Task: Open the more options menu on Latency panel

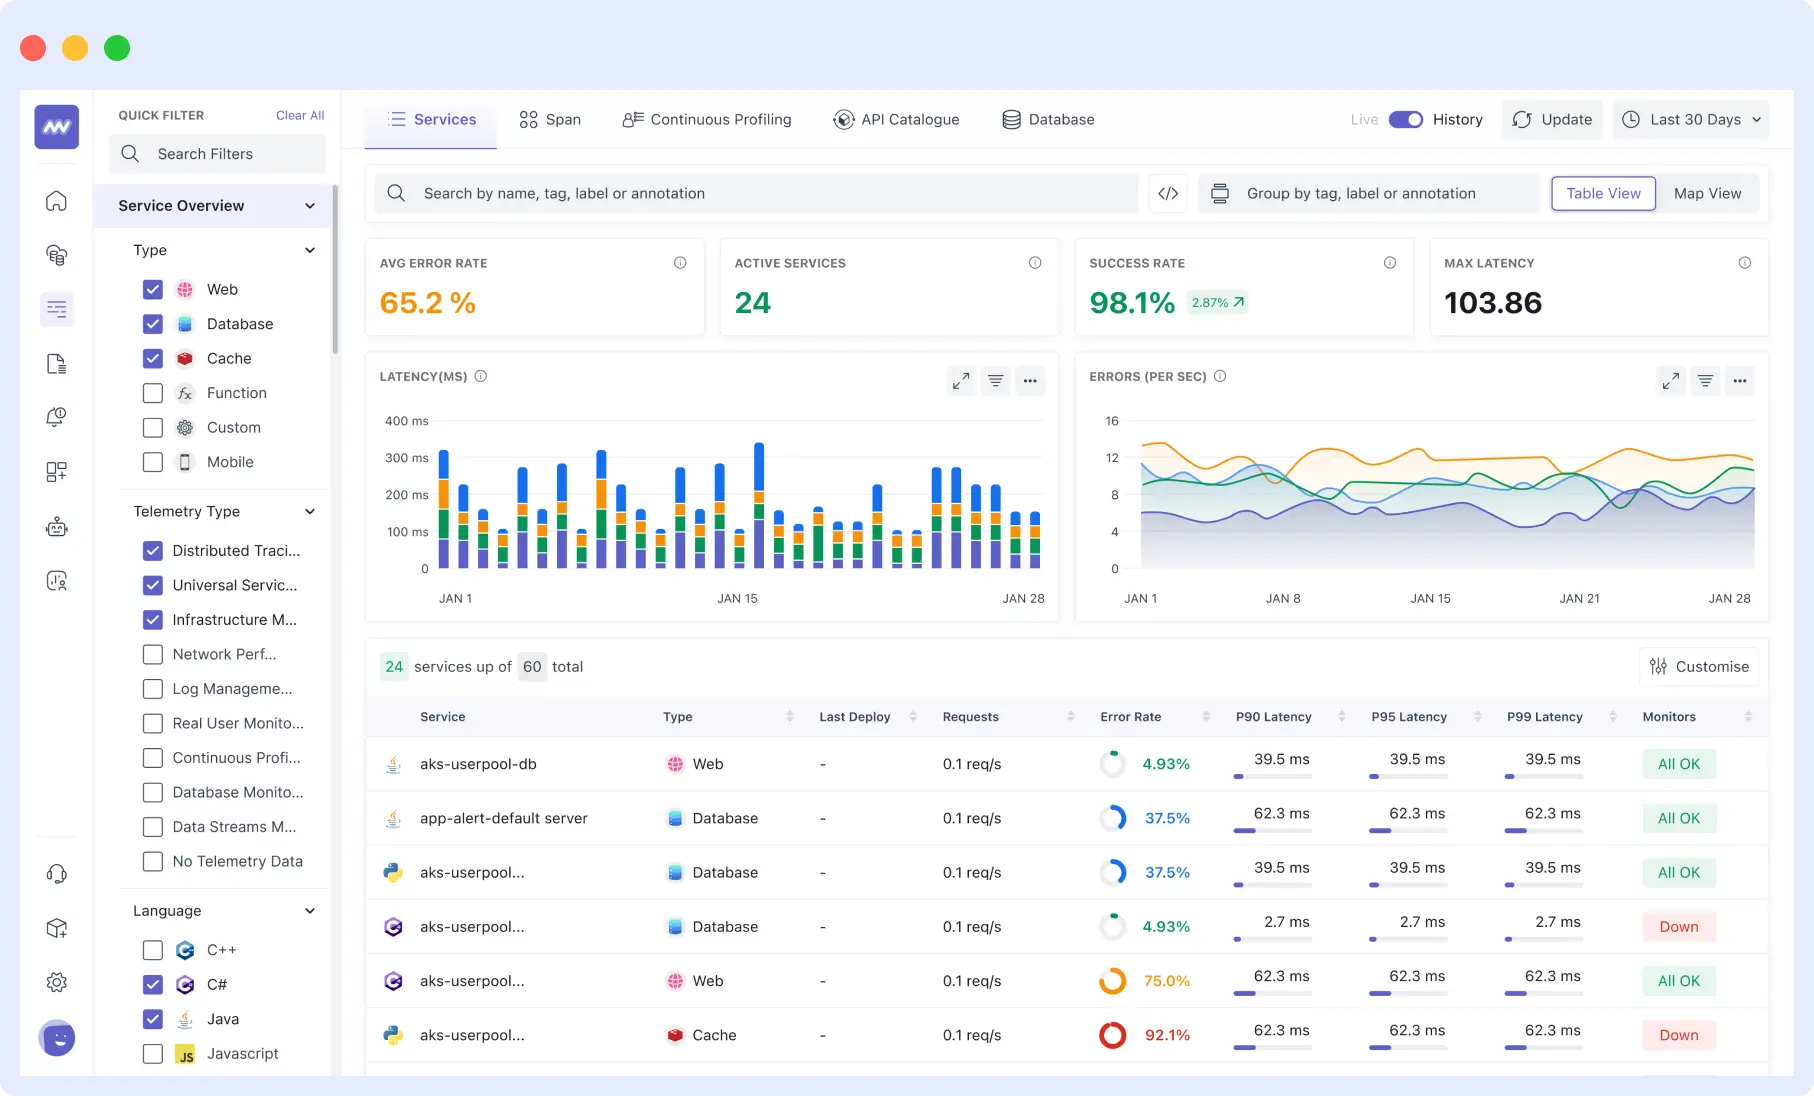Action: pos(1031,381)
